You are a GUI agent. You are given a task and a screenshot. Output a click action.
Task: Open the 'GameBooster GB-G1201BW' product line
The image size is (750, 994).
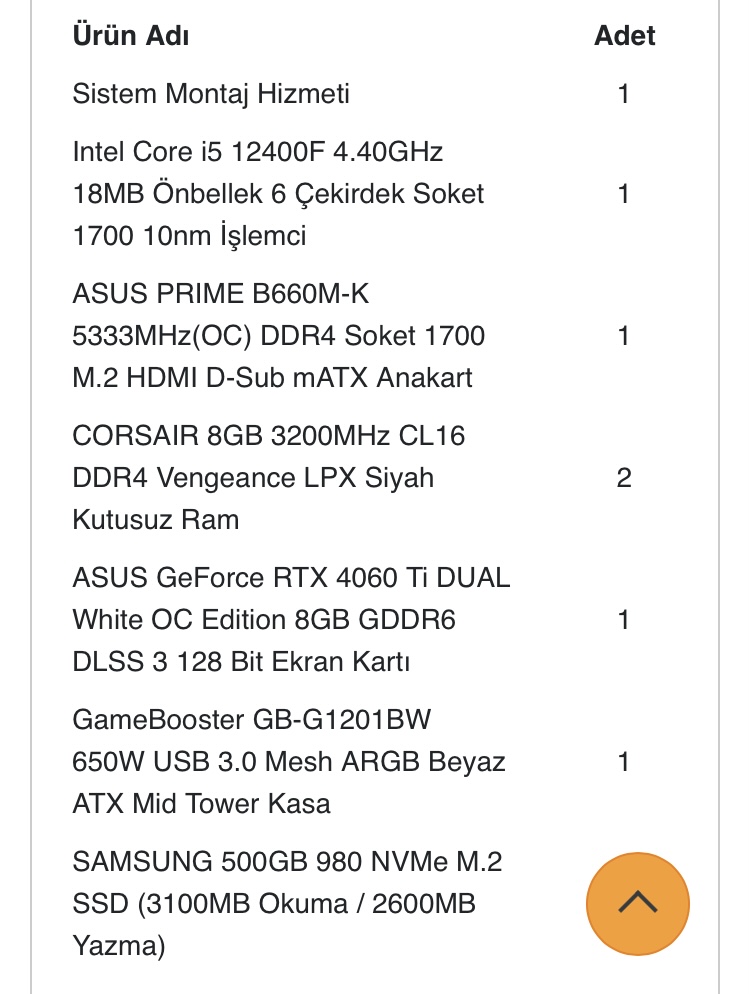click(x=251, y=720)
